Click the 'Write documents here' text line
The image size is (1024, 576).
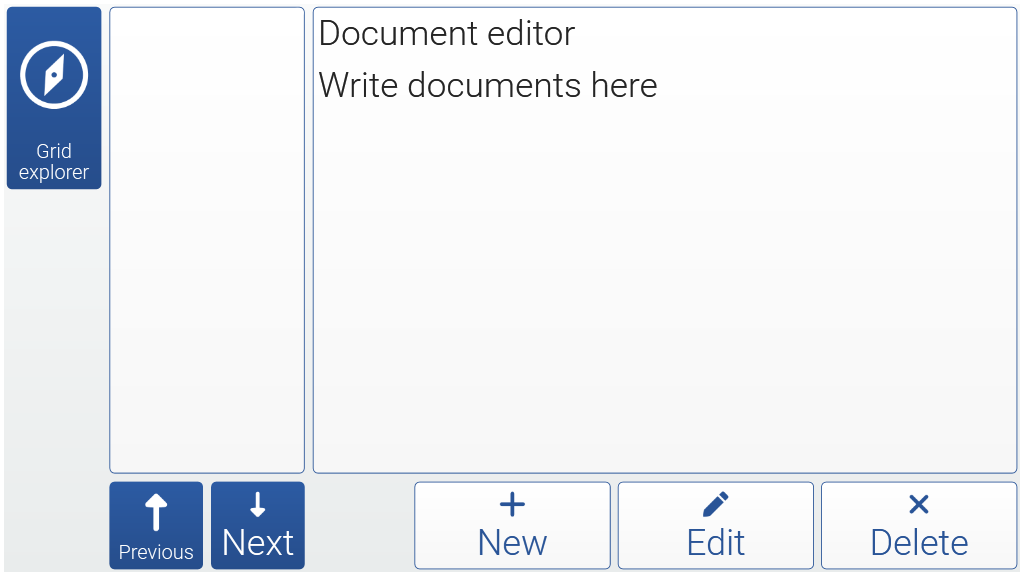[488, 86]
